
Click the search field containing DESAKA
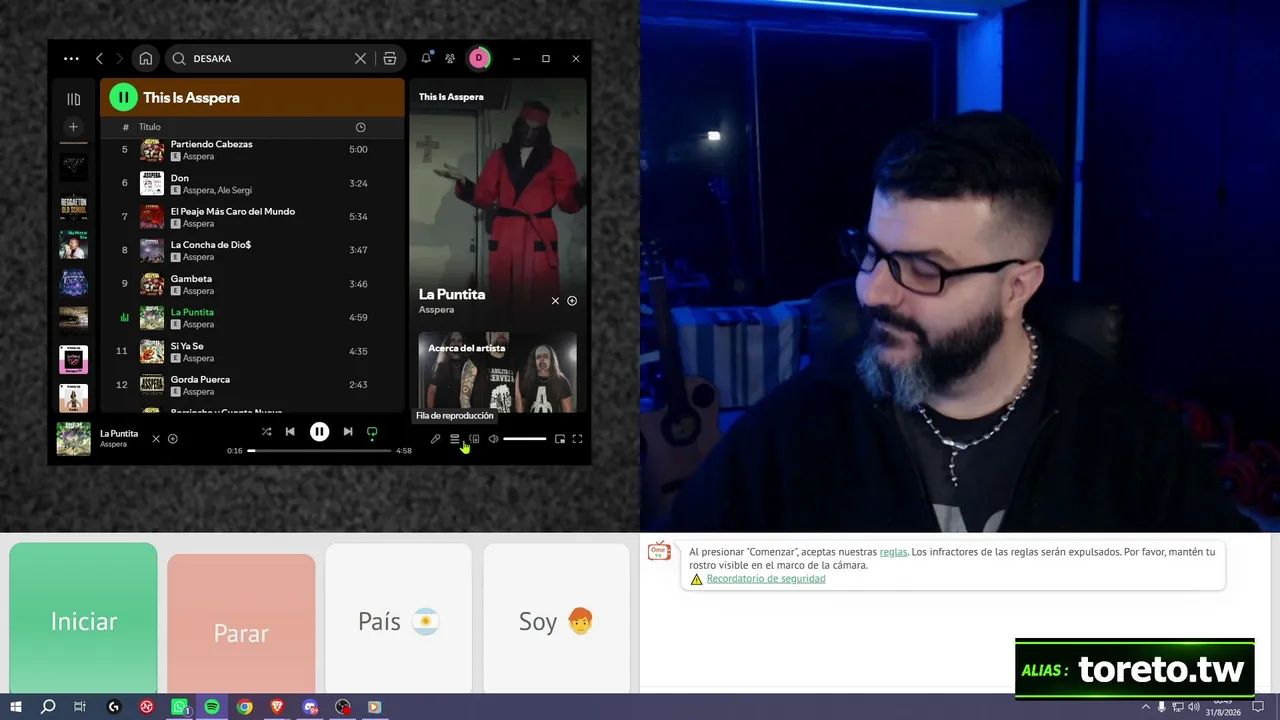pos(270,59)
